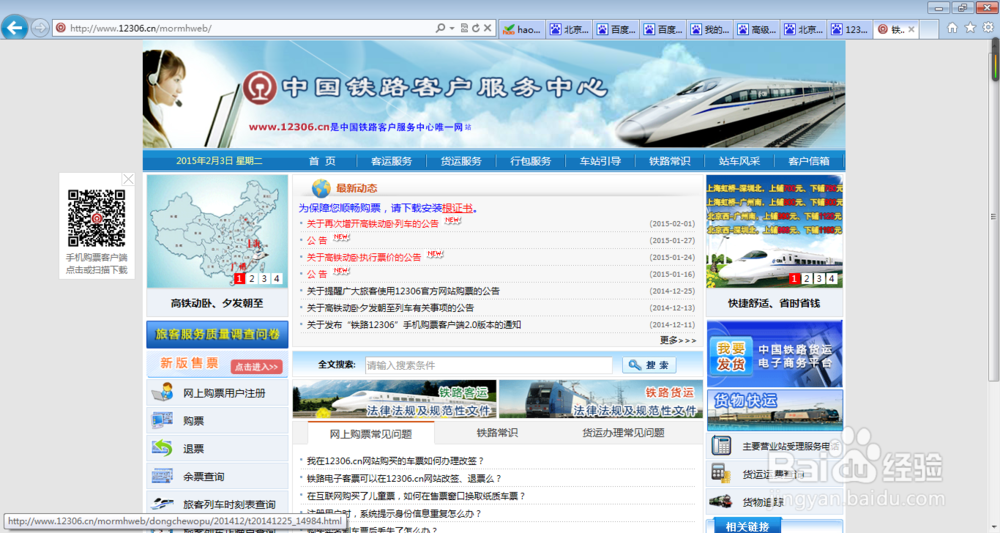
Task: Click the red 点击进入>> button
Action: click(x=256, y=367)
